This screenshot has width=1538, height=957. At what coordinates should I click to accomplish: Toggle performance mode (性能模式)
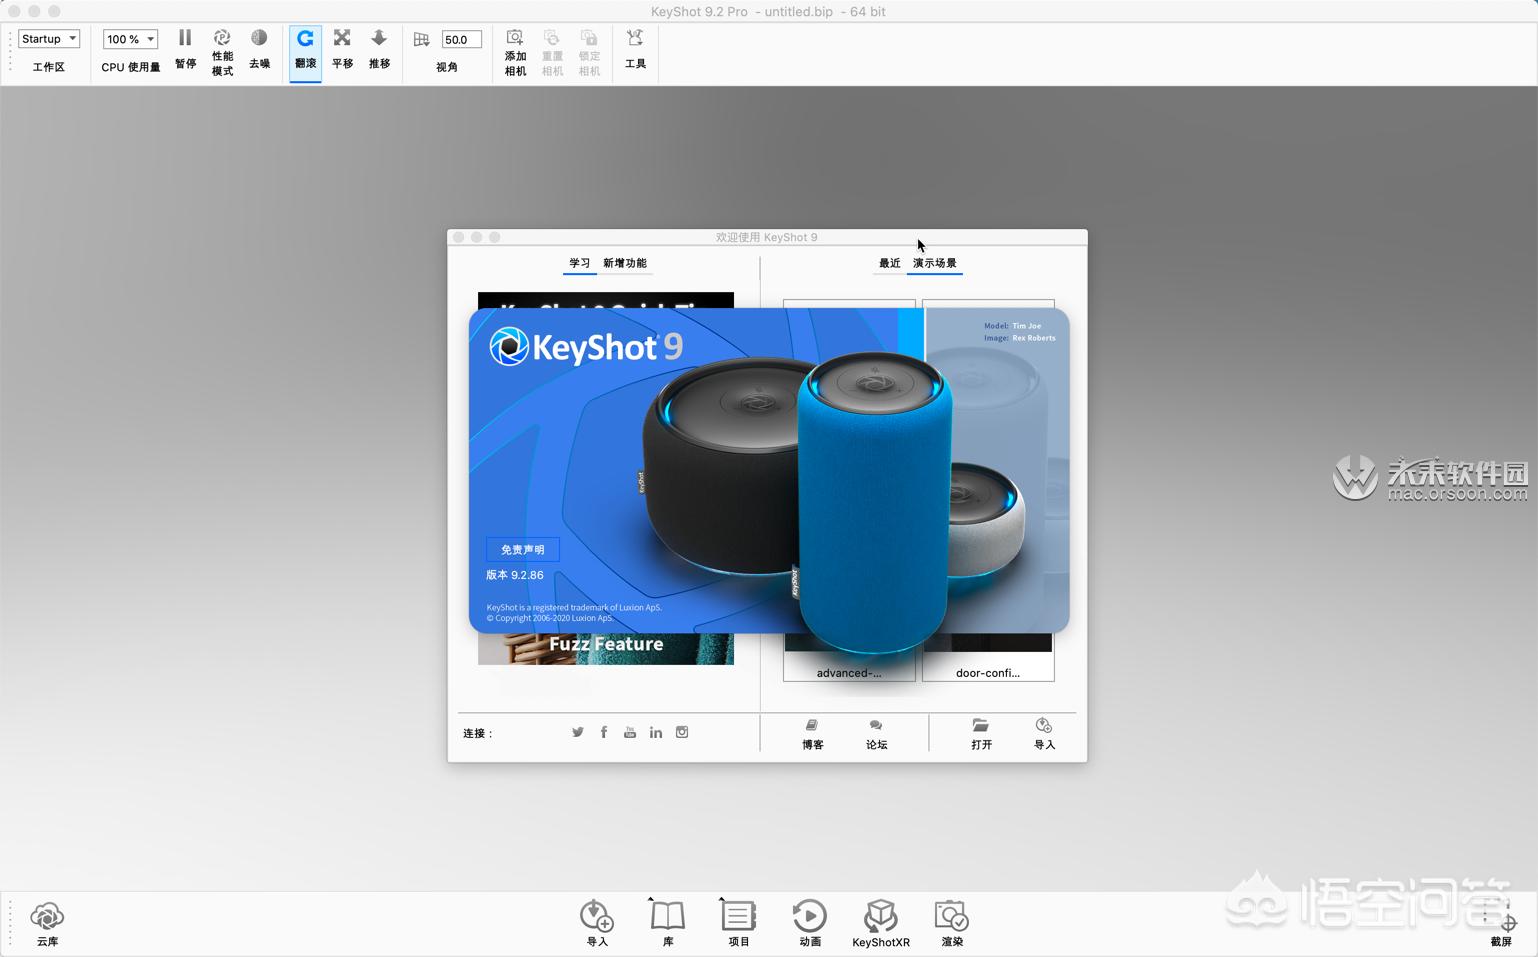coord(222,38)
